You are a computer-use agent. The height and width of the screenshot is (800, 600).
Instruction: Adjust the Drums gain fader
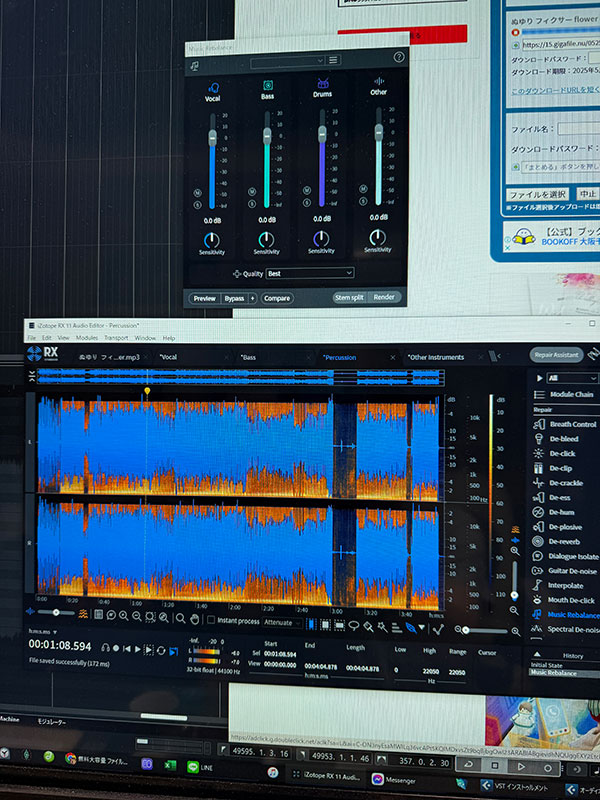(x=322, y=134)
